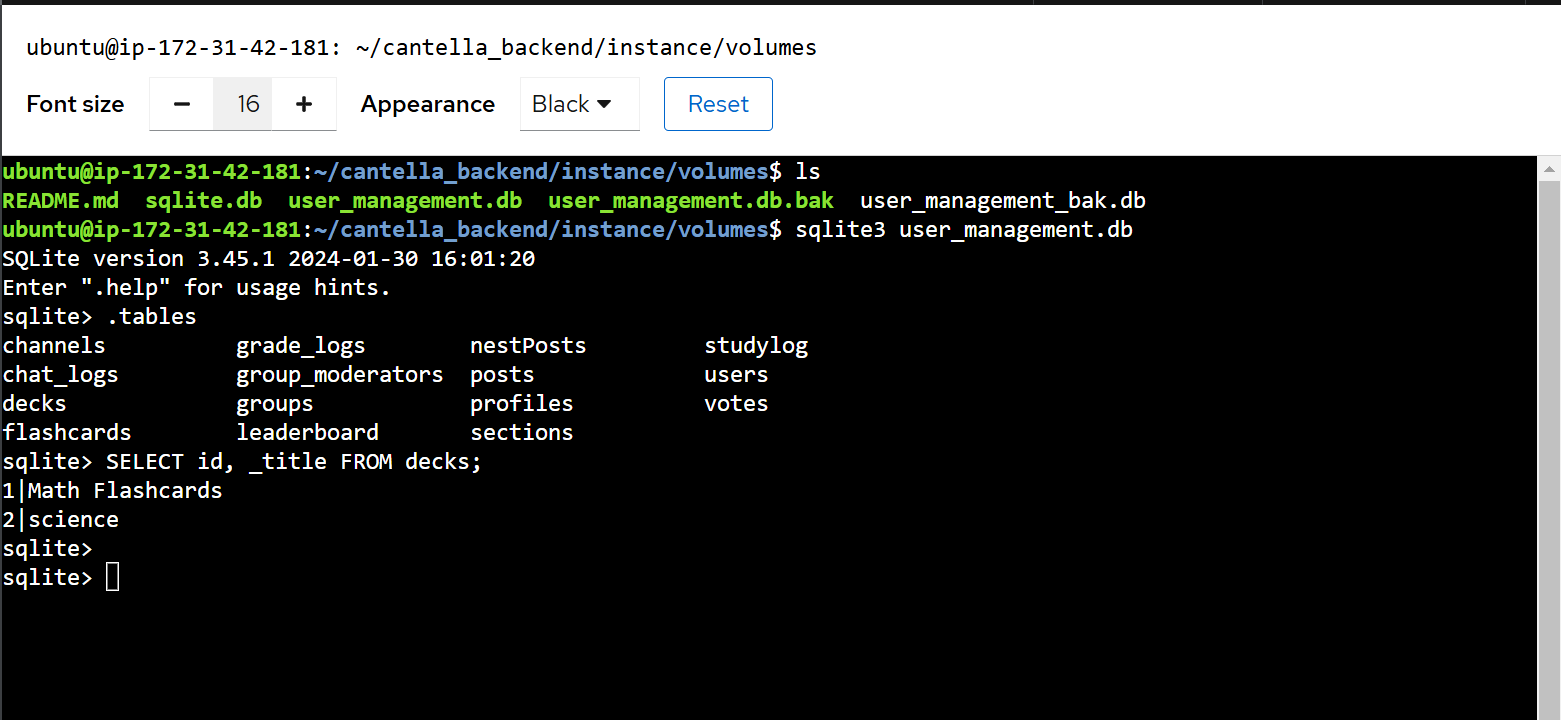Place cursor at the last sqlite> prompt
The image size is (1561, 720).
(112, 577)
